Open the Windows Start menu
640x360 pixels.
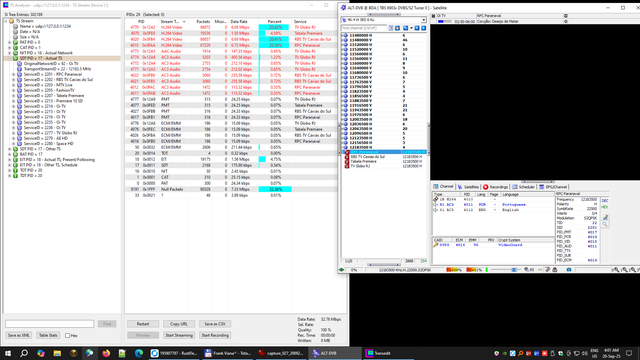[8, 353]
